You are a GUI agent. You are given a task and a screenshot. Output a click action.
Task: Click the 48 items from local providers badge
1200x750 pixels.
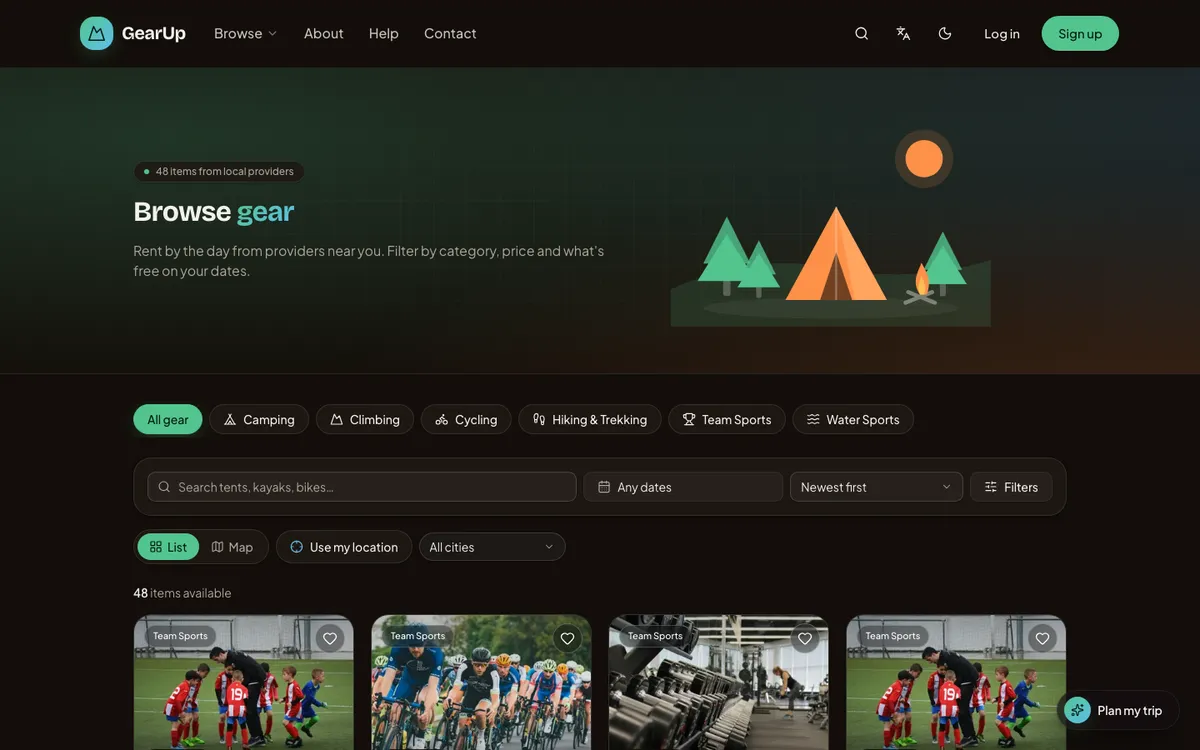pos(219,171)
